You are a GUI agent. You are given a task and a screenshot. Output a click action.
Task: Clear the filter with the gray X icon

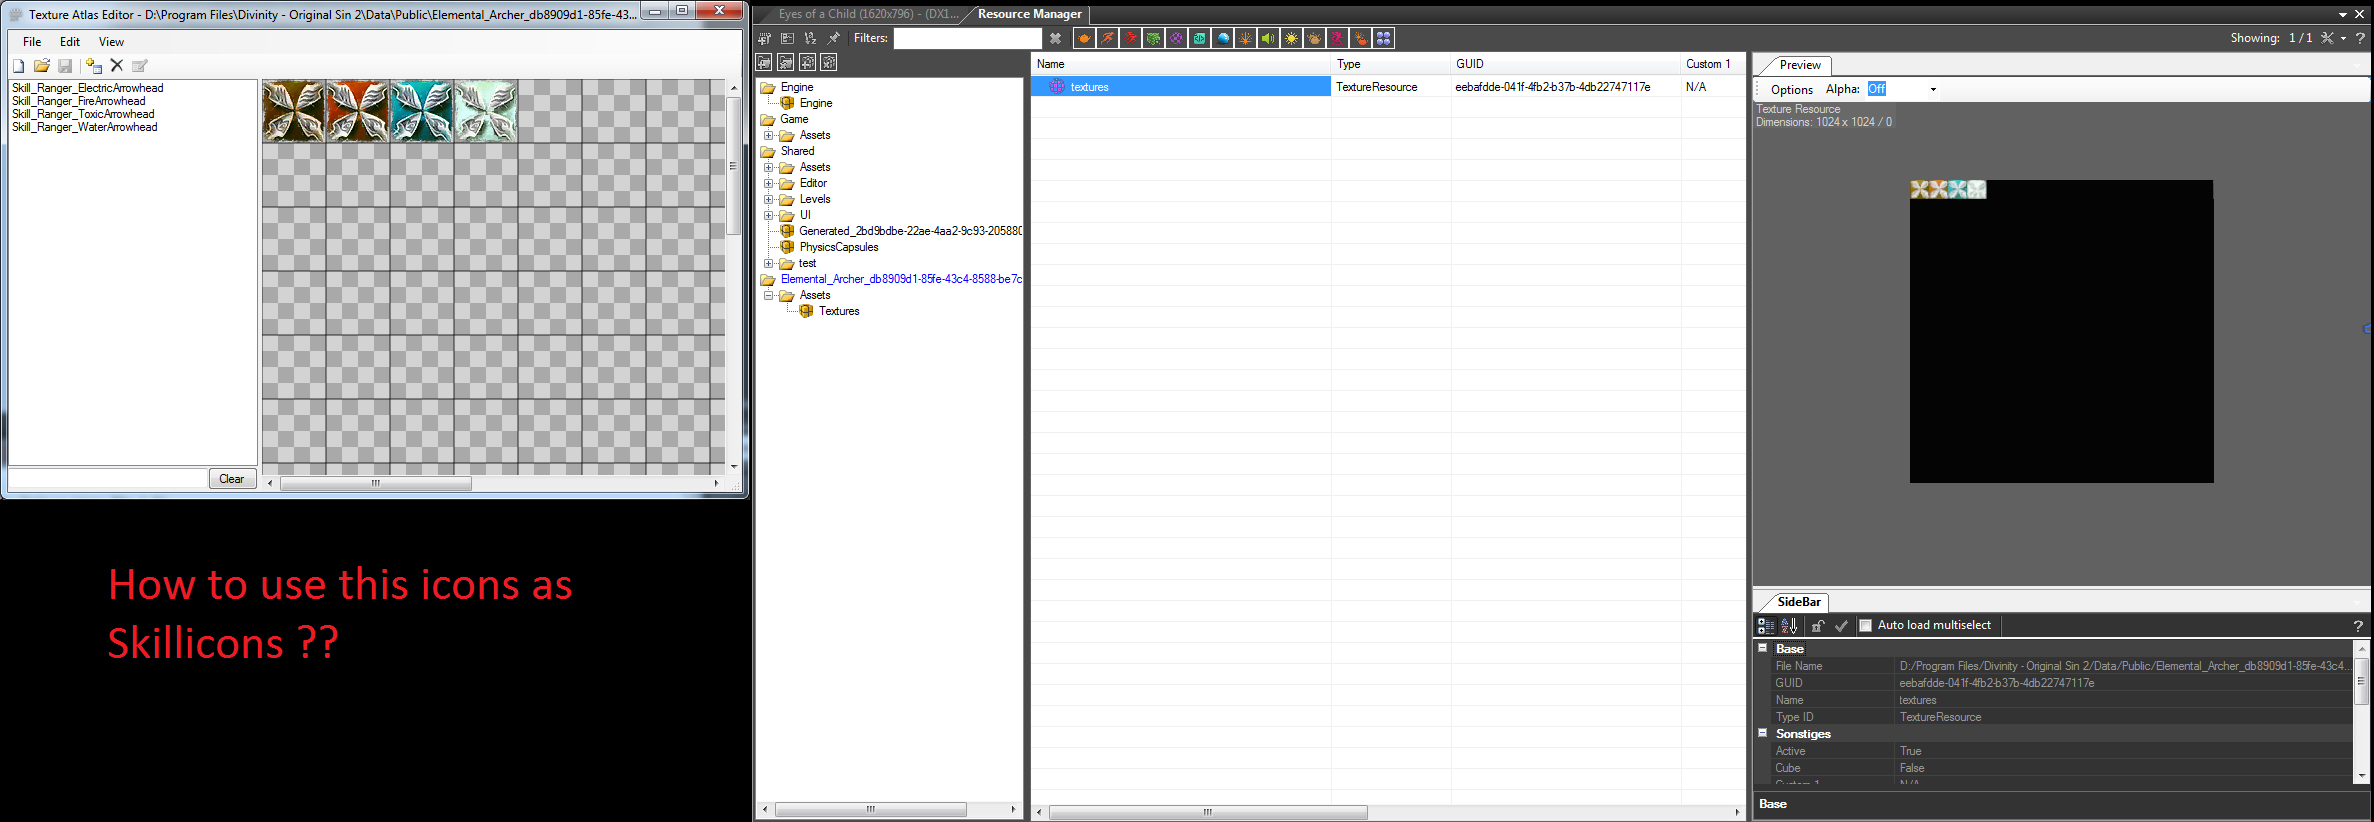[x=1055, y=39]
